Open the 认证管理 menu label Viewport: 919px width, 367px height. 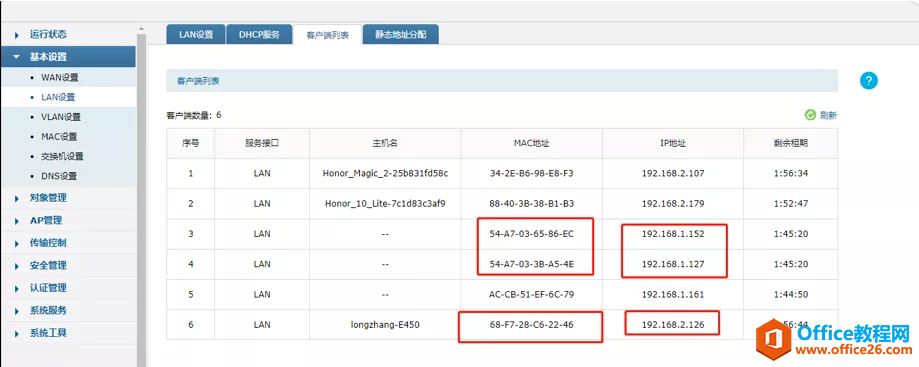48,288
